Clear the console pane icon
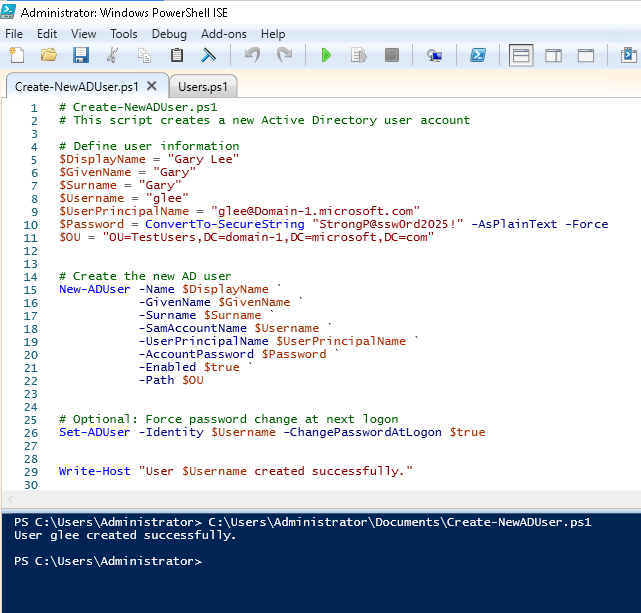This screenshot has height=613, width=641. point(208,55)
